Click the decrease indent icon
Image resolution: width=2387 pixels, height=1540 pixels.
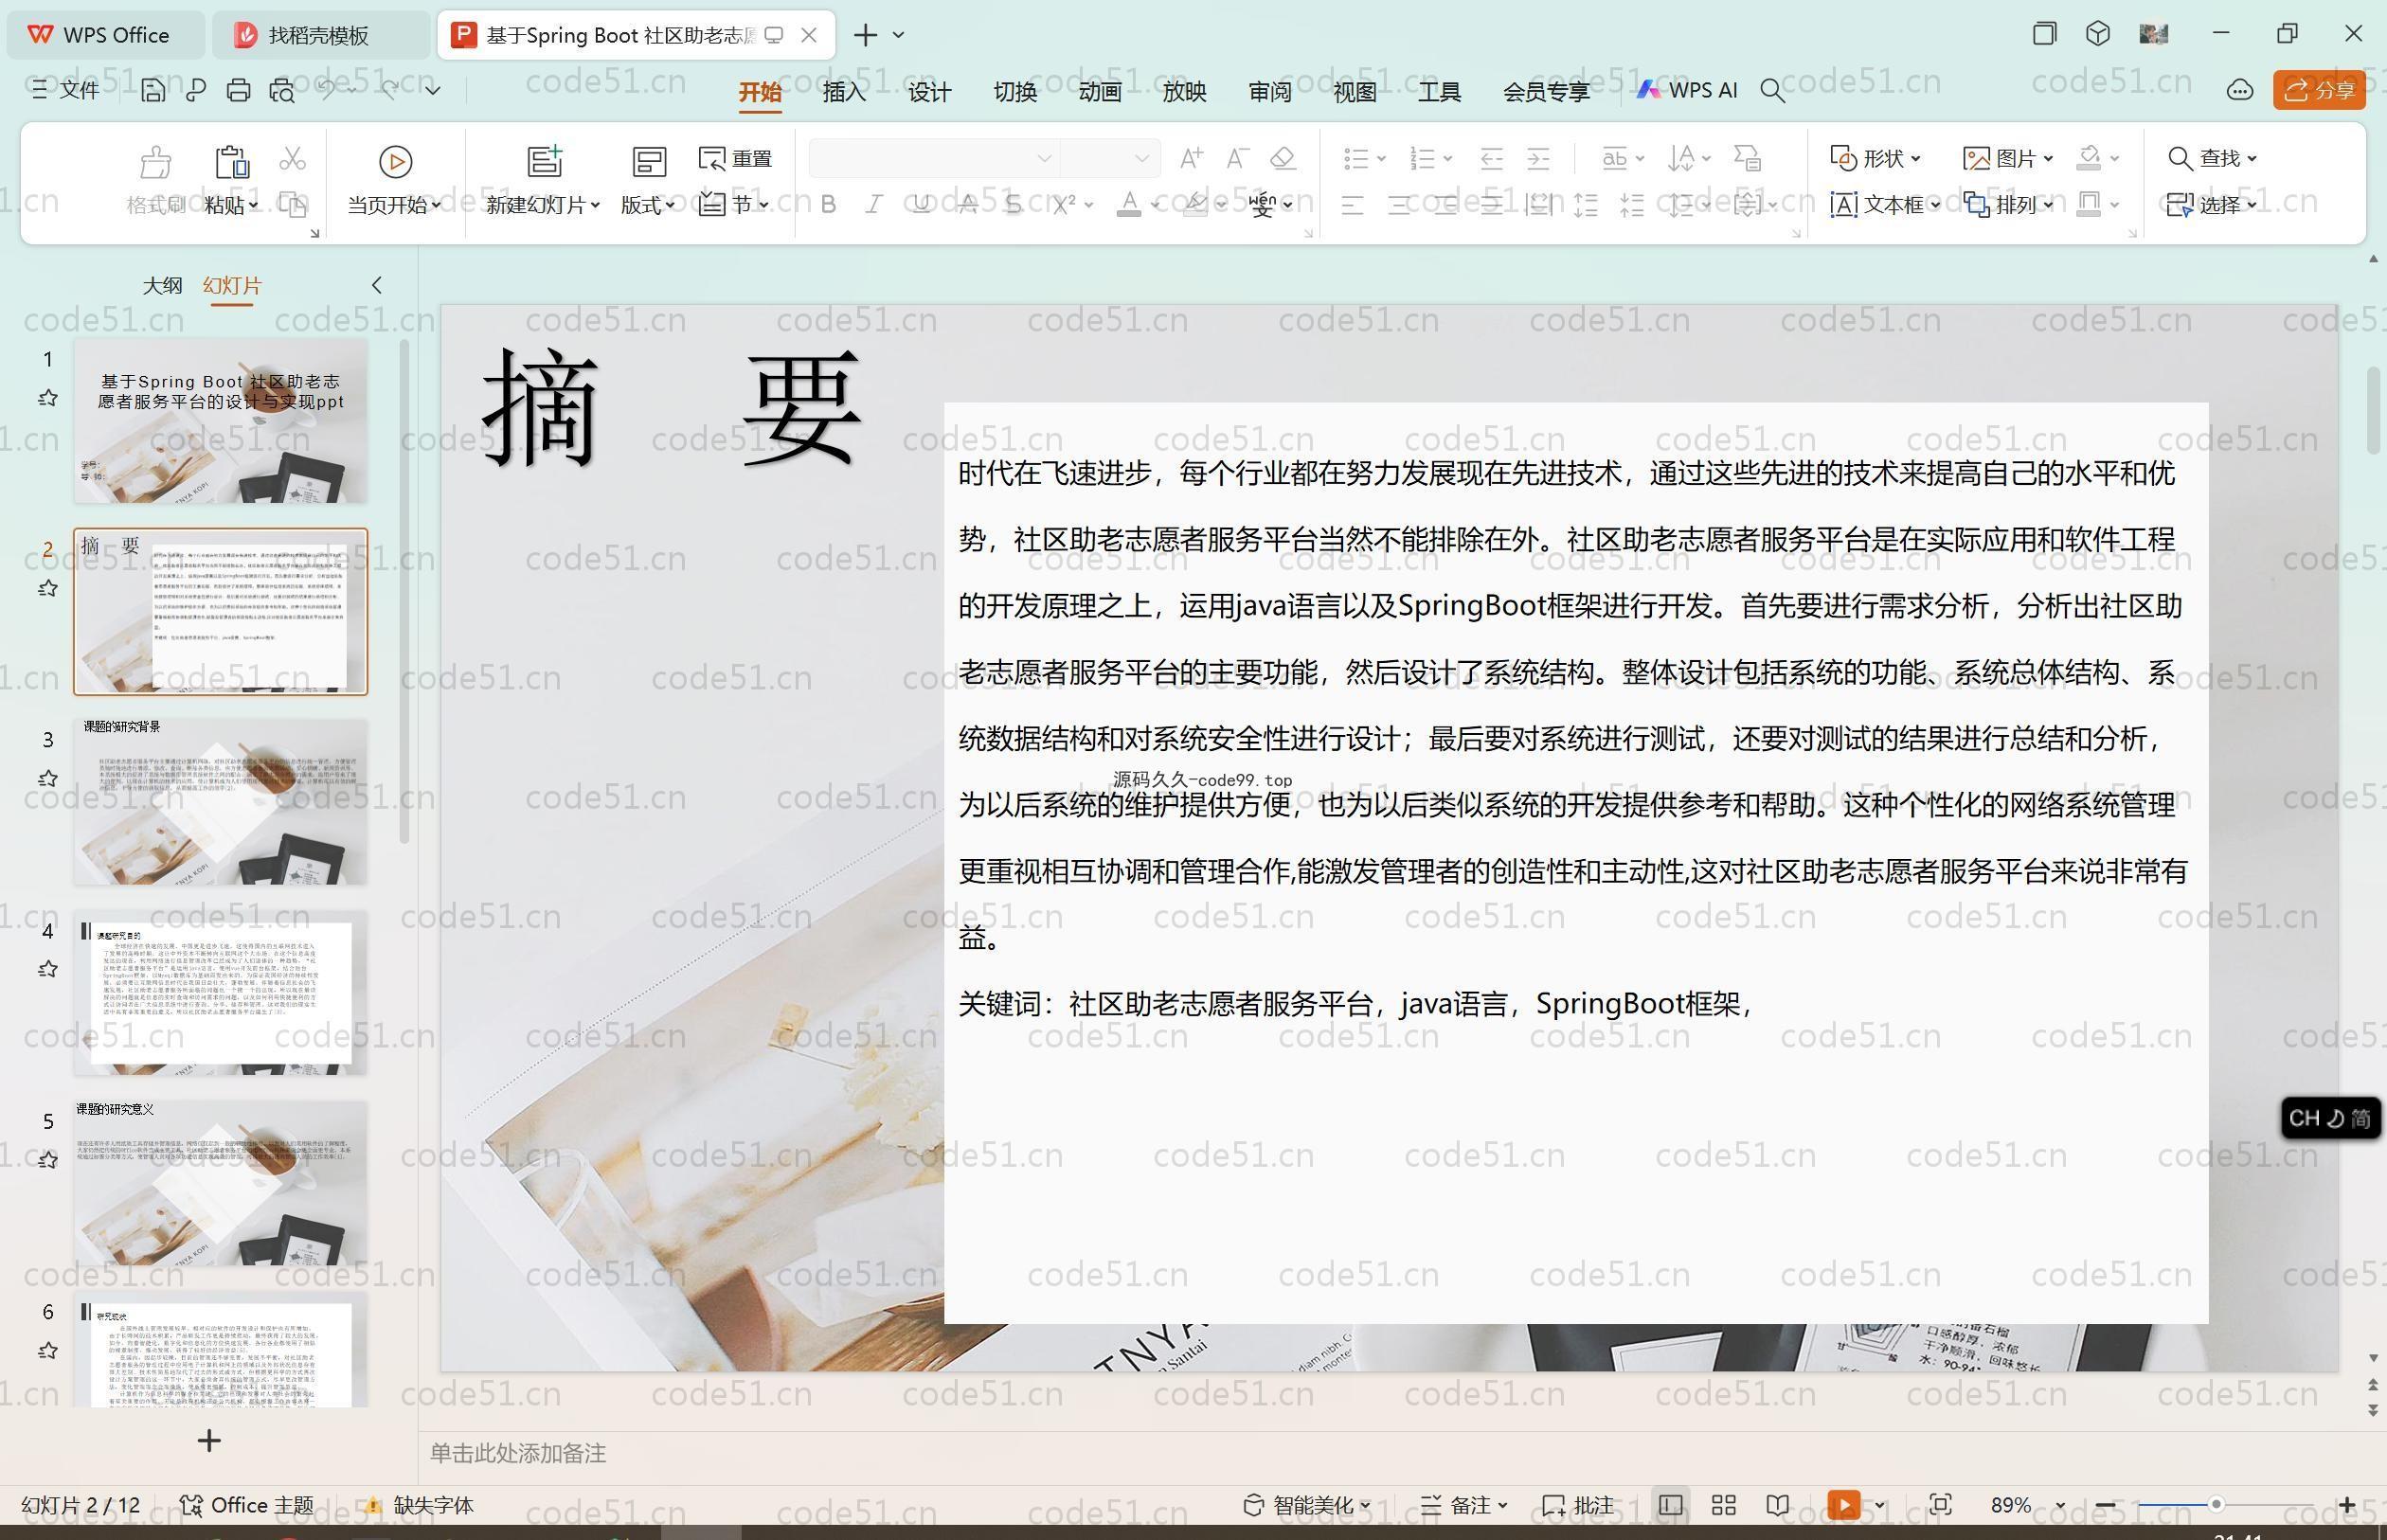click(1491, 158)
